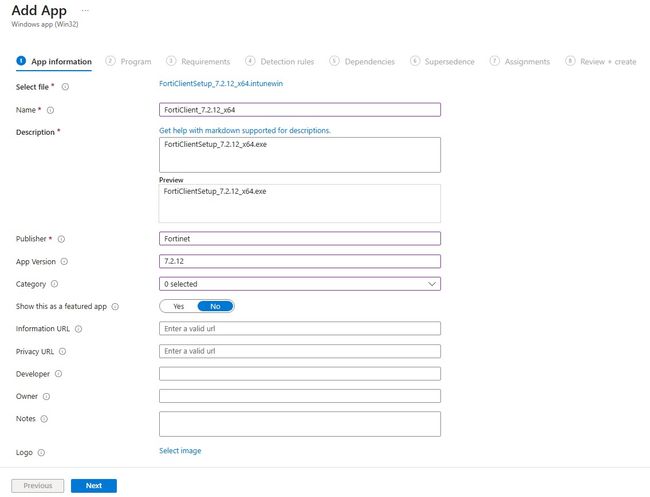Image resolution: width=650 pixels, height=497 pixels.
Task: Click into the Developer text field
Action: pyautogui.click(x=300, y=374)
